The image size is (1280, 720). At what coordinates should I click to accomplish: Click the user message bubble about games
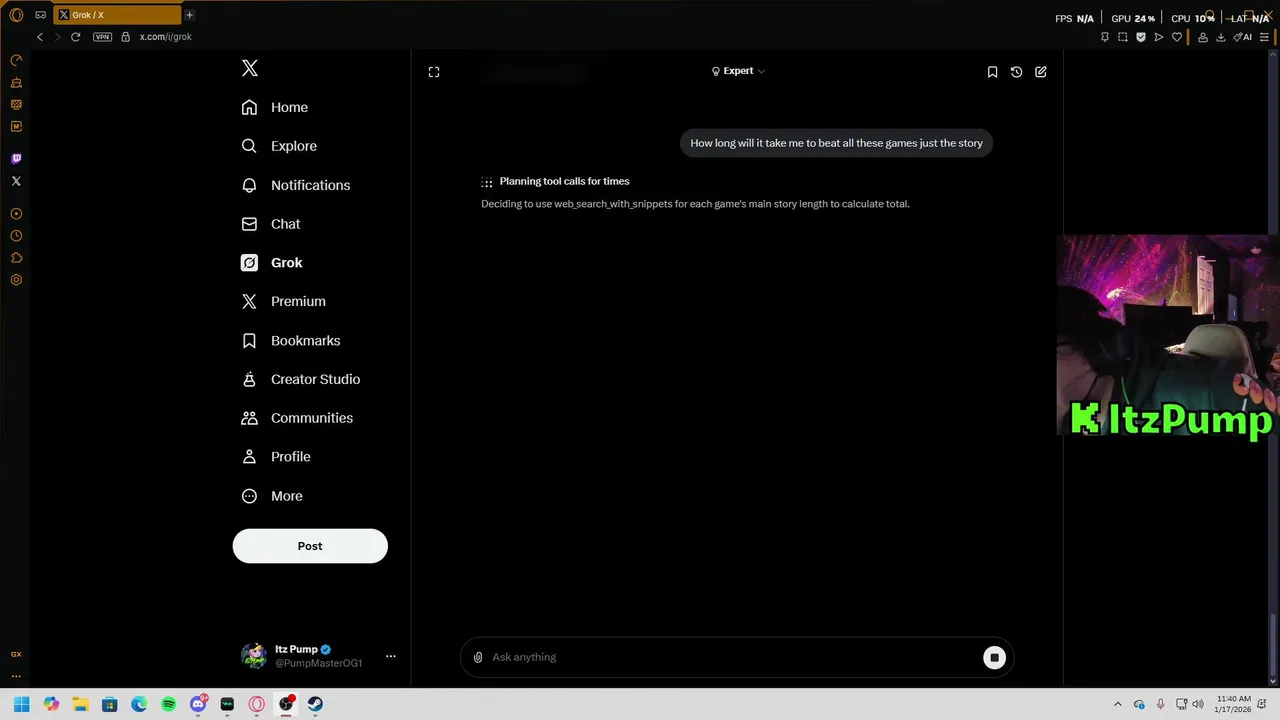click(837, 143)
